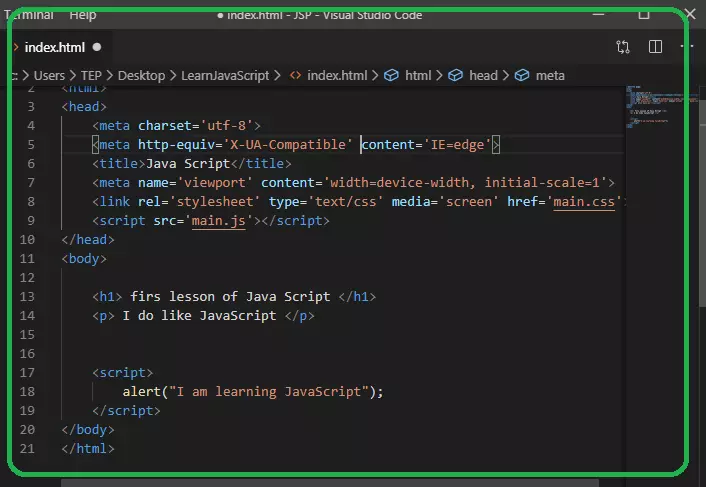
Task: Click 'screen' media value on line 8
Action: point(469,202)
